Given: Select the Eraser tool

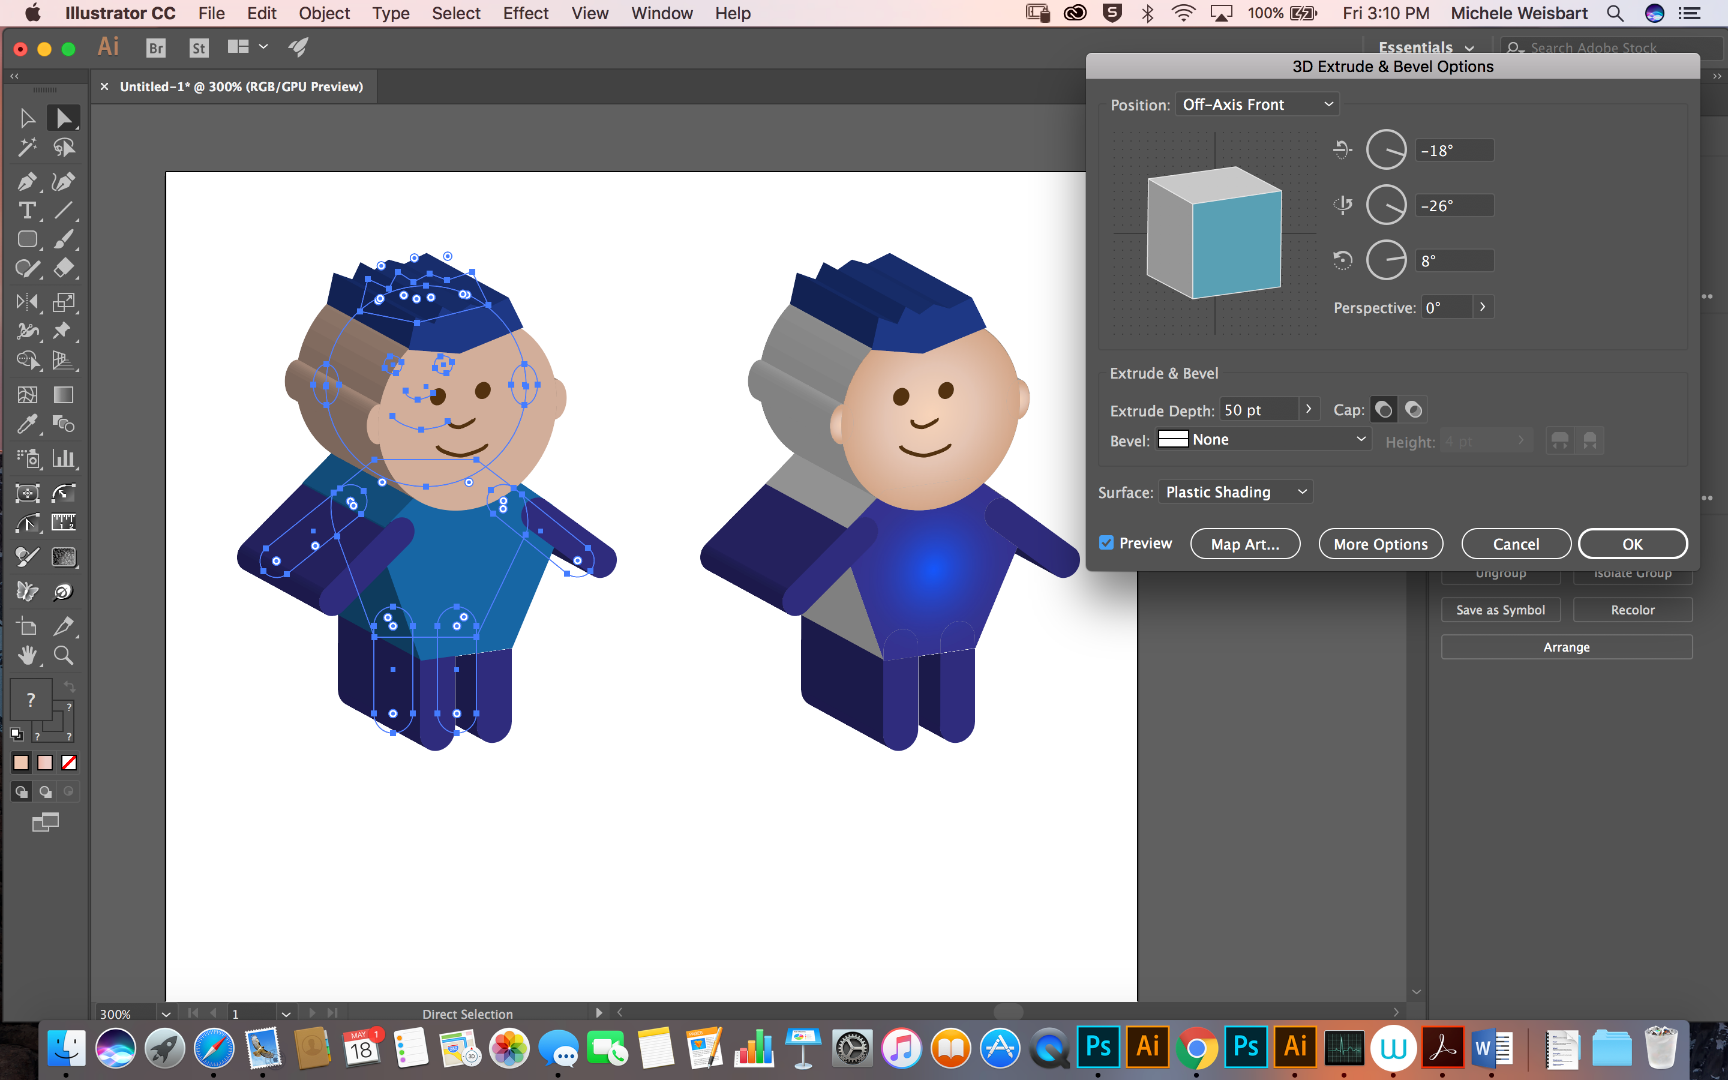Looking at the screenshot, I should (x=63, y=269).
